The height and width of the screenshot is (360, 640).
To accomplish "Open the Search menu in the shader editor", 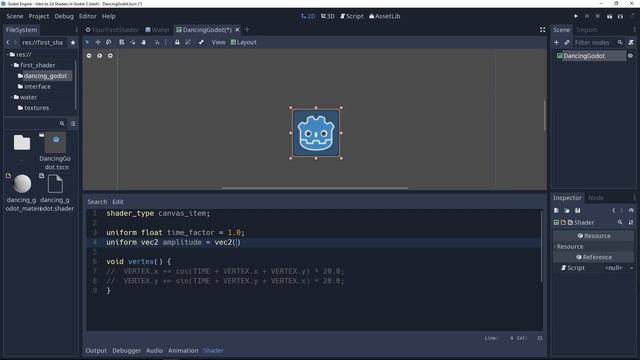I will pyautogui.click(x=97, y=202).
